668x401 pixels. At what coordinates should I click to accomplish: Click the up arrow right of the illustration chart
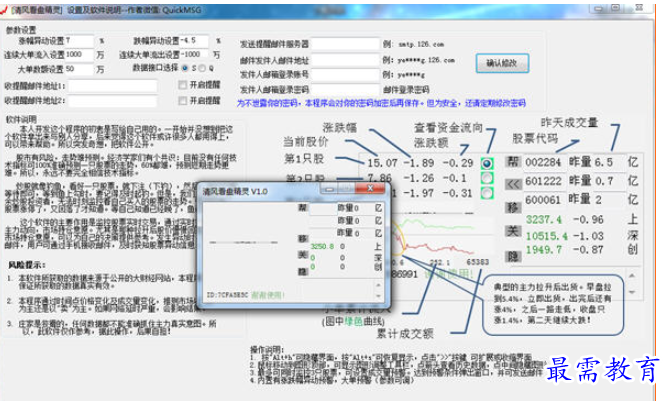632,276
